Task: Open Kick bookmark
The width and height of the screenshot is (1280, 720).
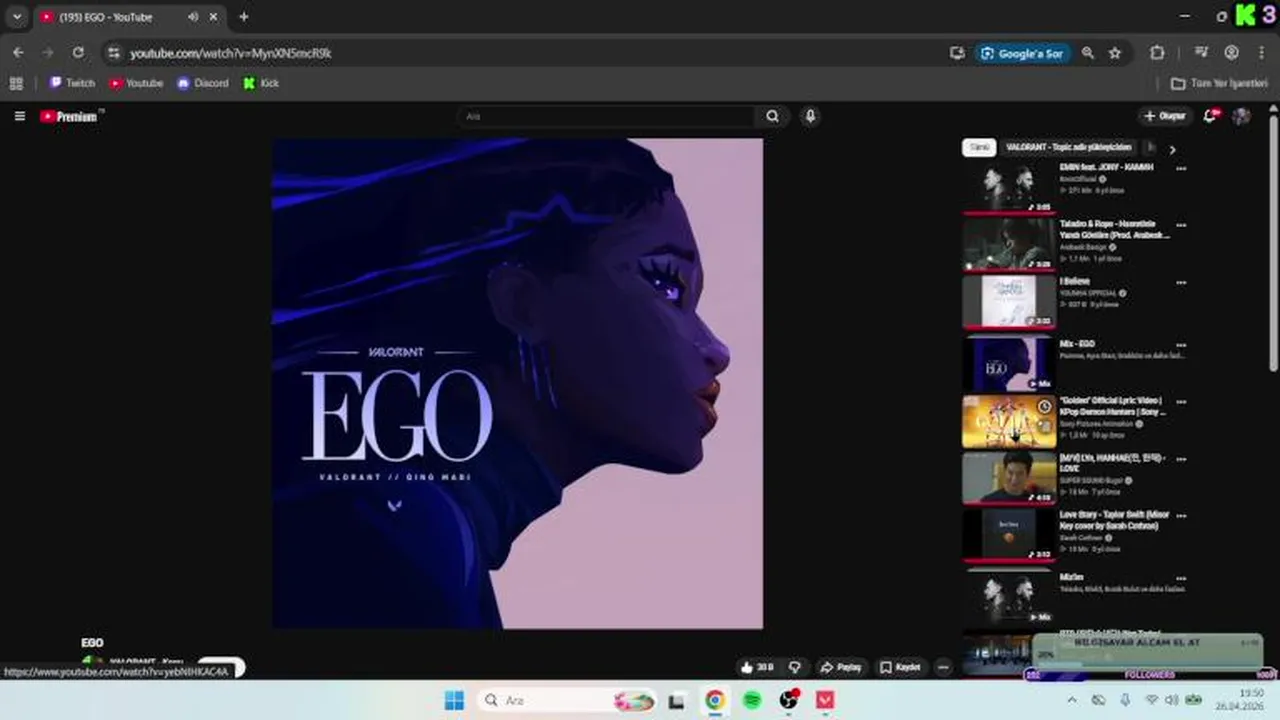Action: coord(261,83)
